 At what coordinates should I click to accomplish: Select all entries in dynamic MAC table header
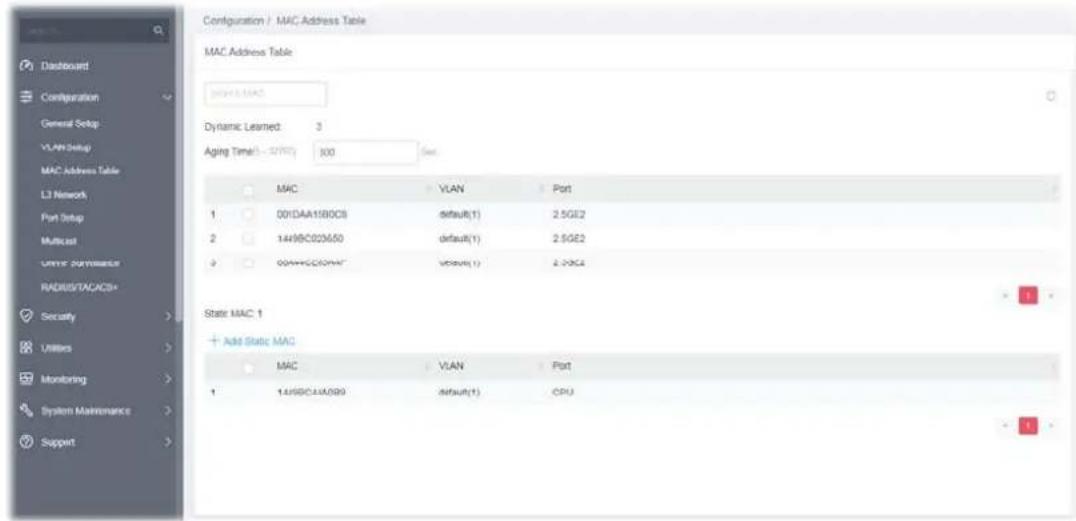pyautogui.click(x=249, y=188)
